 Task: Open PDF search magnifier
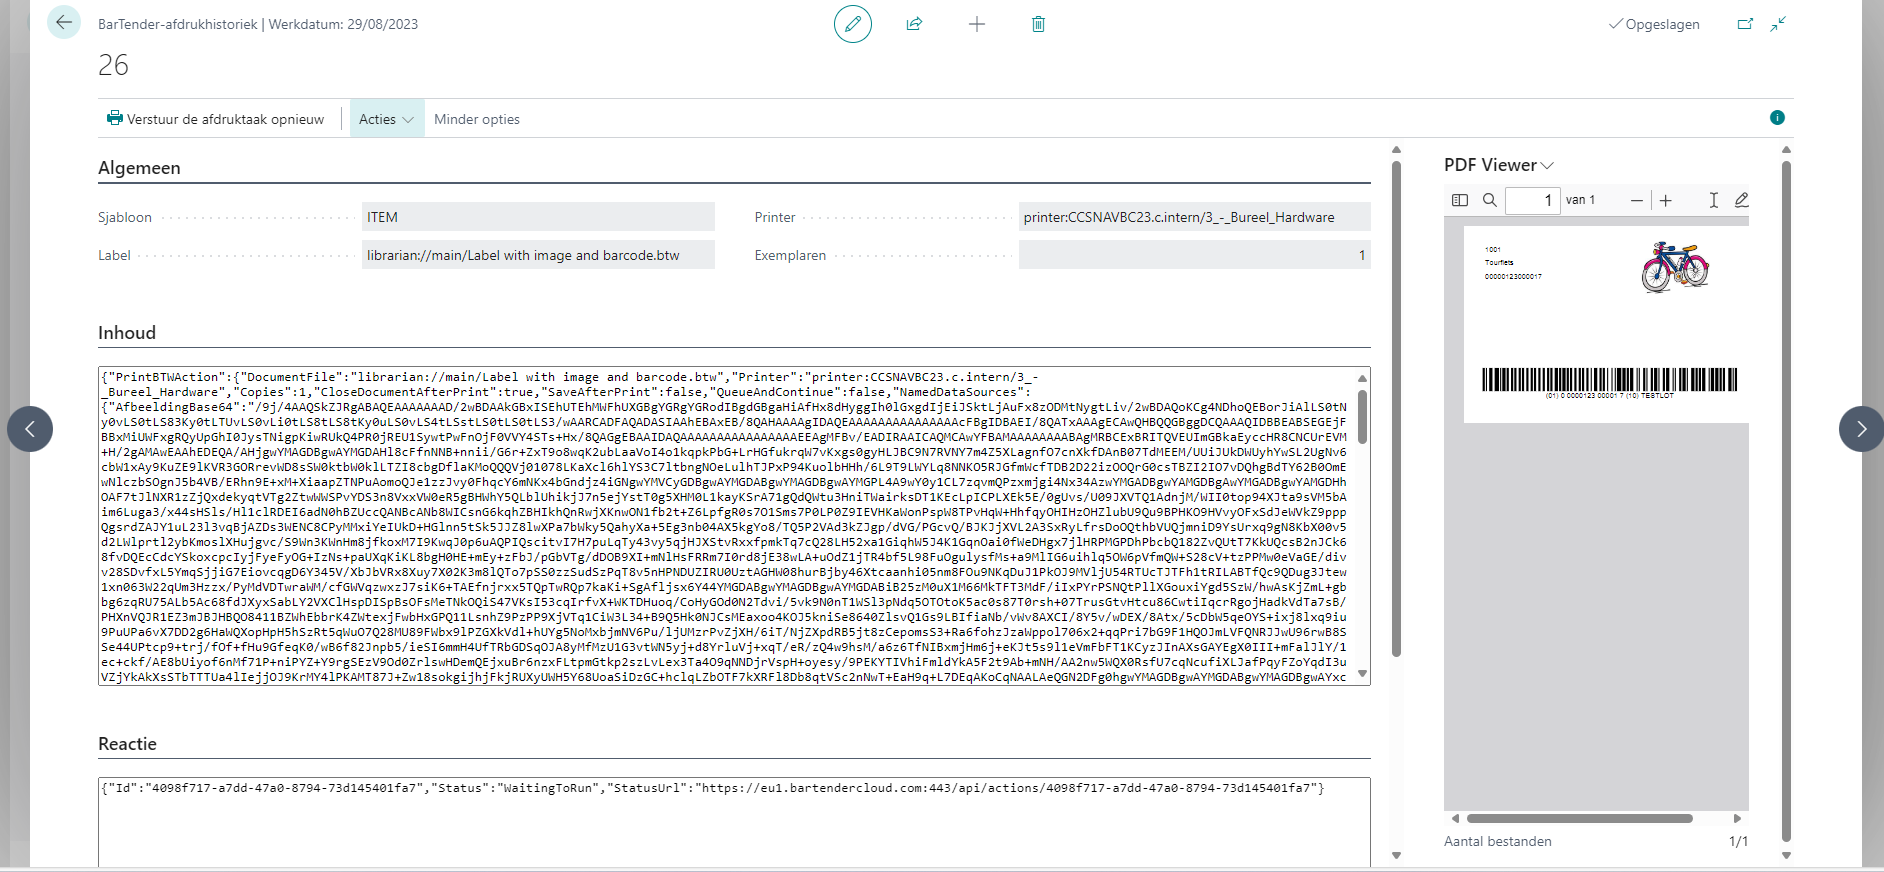(x=1489, y=200)
